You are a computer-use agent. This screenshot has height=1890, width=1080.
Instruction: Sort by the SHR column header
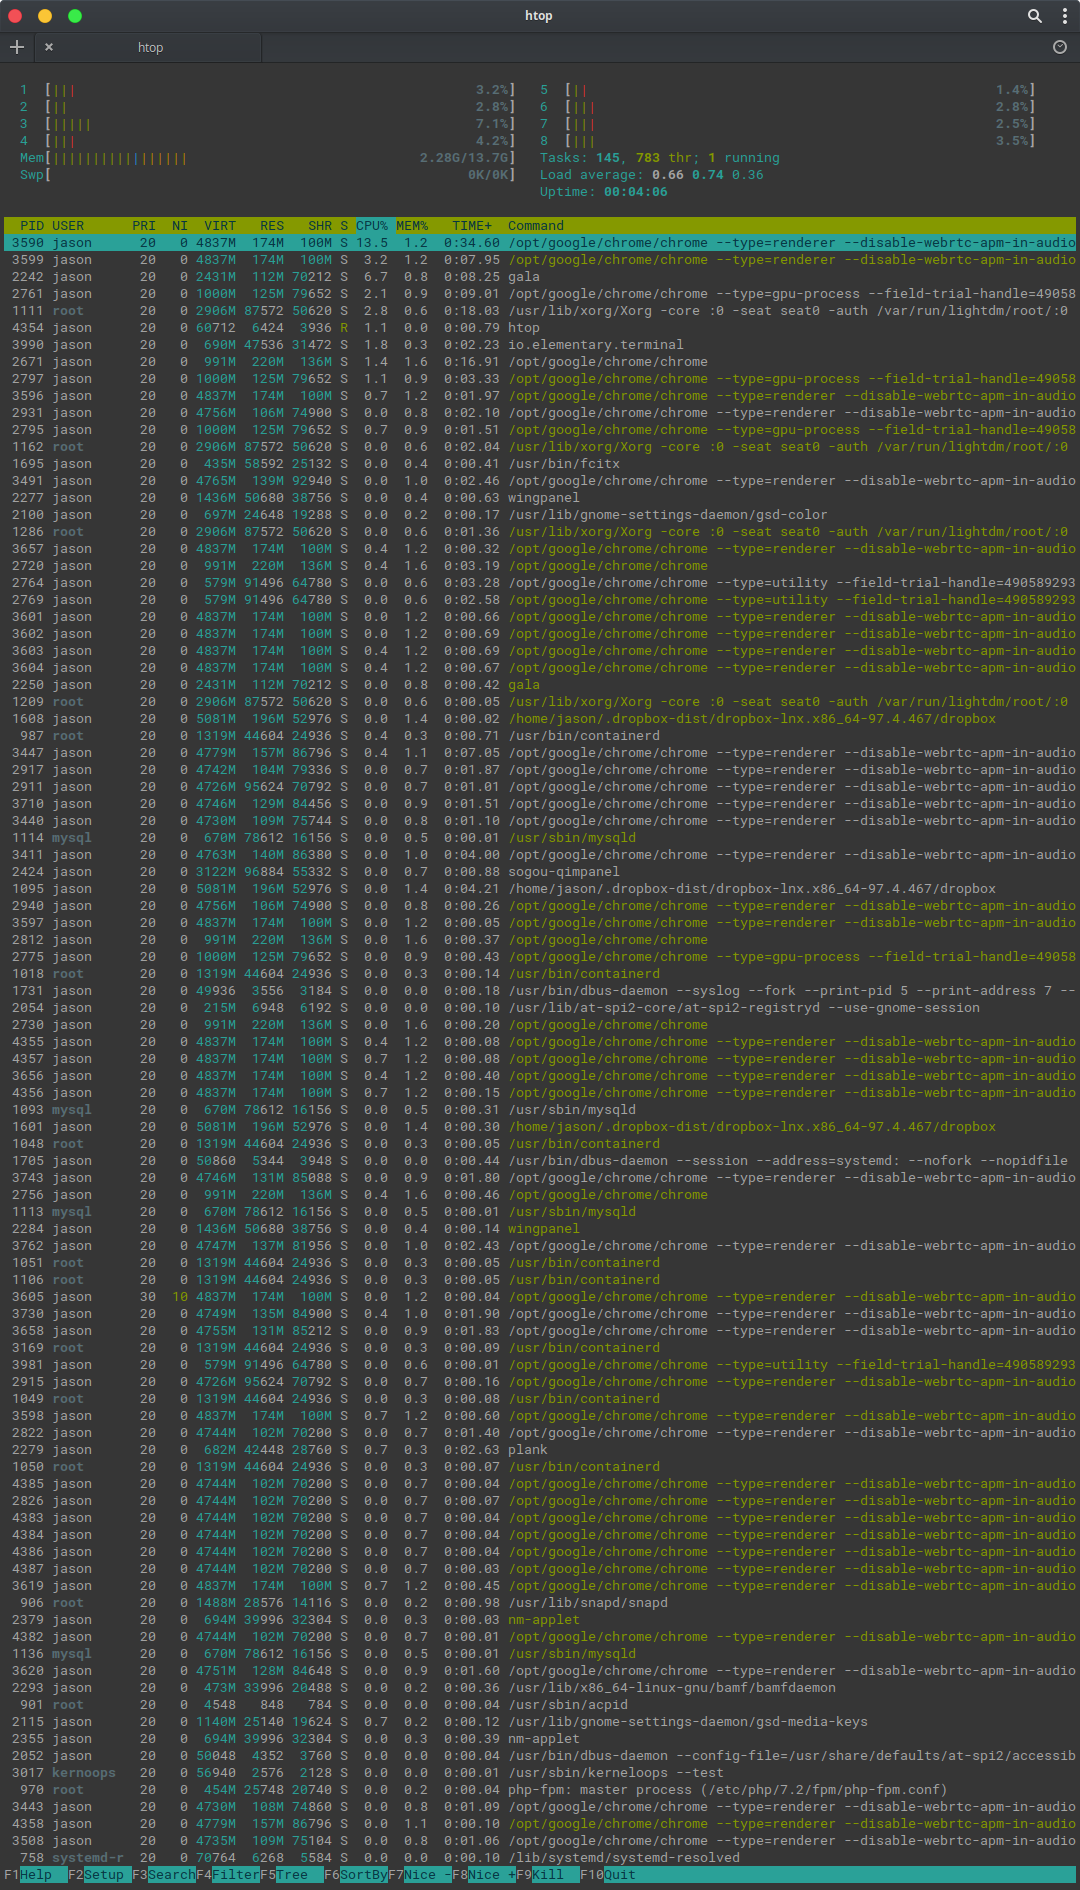(320, 226)
